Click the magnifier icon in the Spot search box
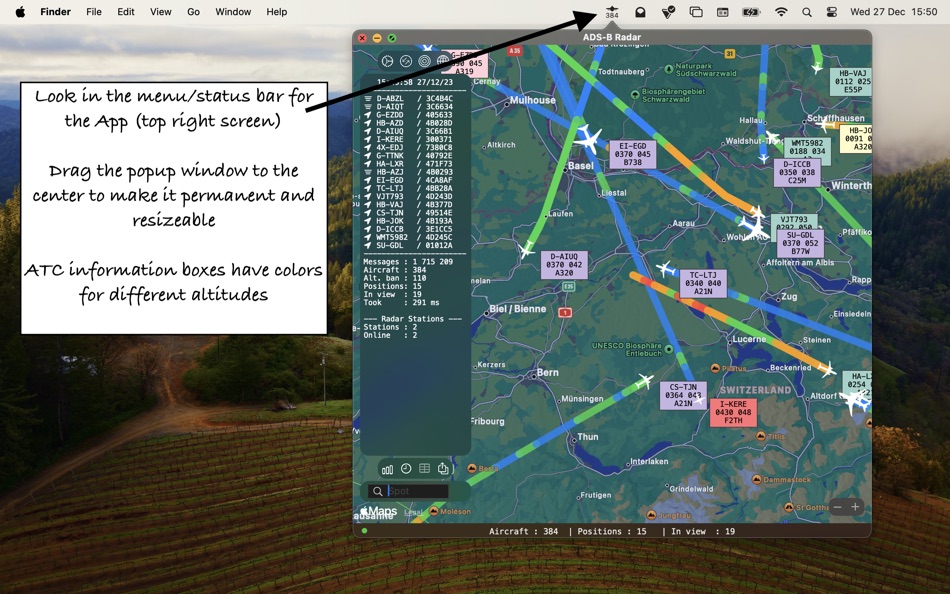 point(377,491)
